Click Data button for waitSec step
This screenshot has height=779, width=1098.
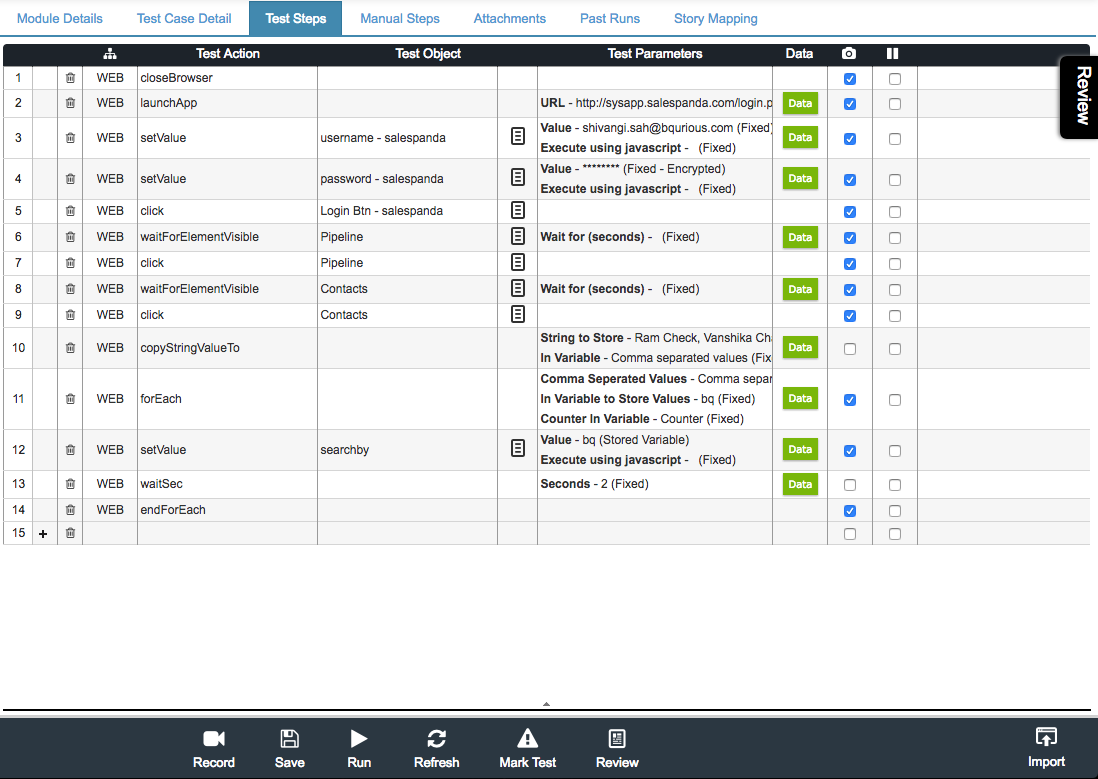800,484
